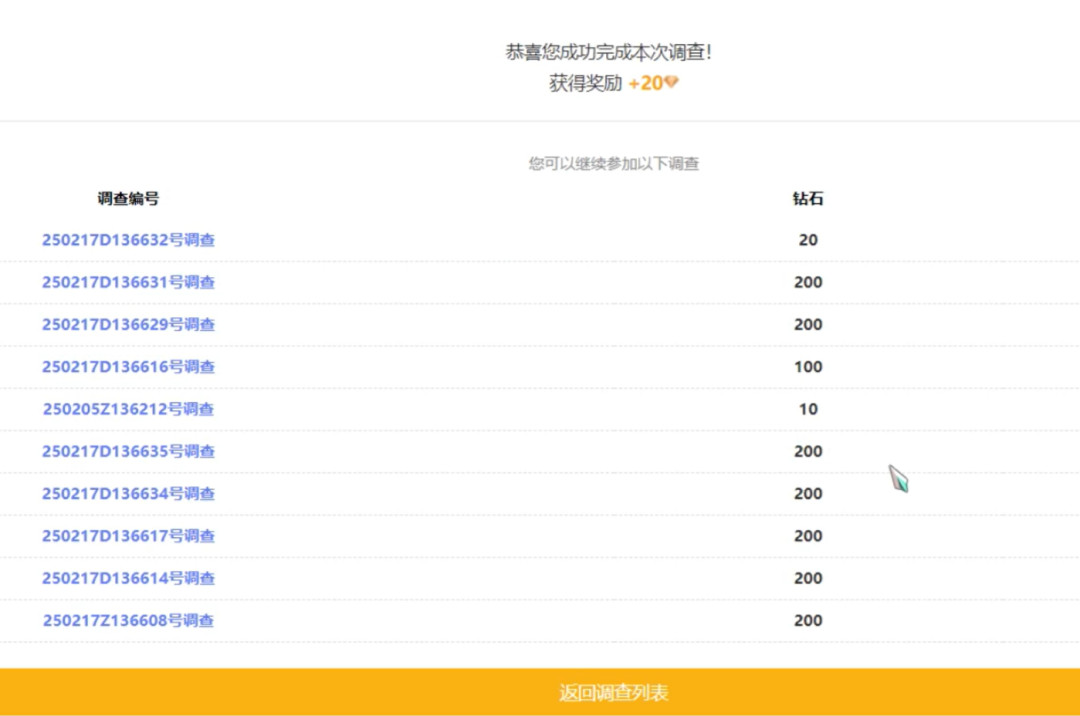Image resolution: width=1080 pixels, height=716 pixels.
Task: Open survey 250217D136634号调查
Action: point(127,493)
